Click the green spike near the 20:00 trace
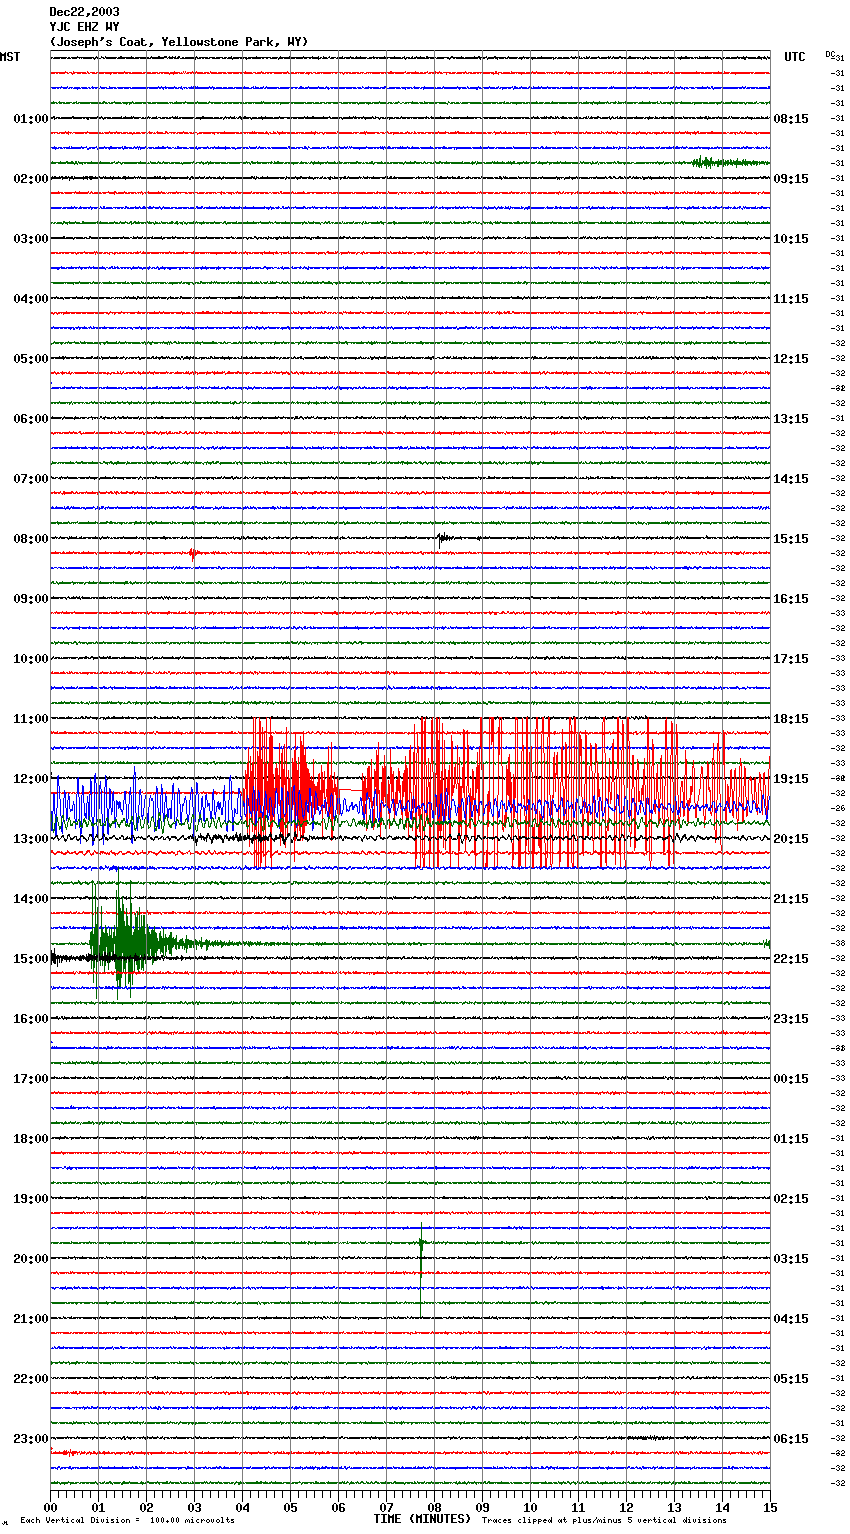850x1534 pixels. [x=421, y=1270]
